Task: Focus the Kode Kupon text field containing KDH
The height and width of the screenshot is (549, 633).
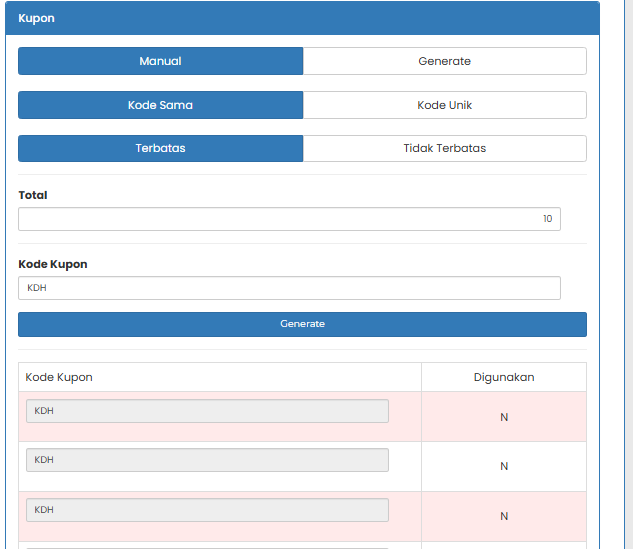Action: [x=289, y=288]
